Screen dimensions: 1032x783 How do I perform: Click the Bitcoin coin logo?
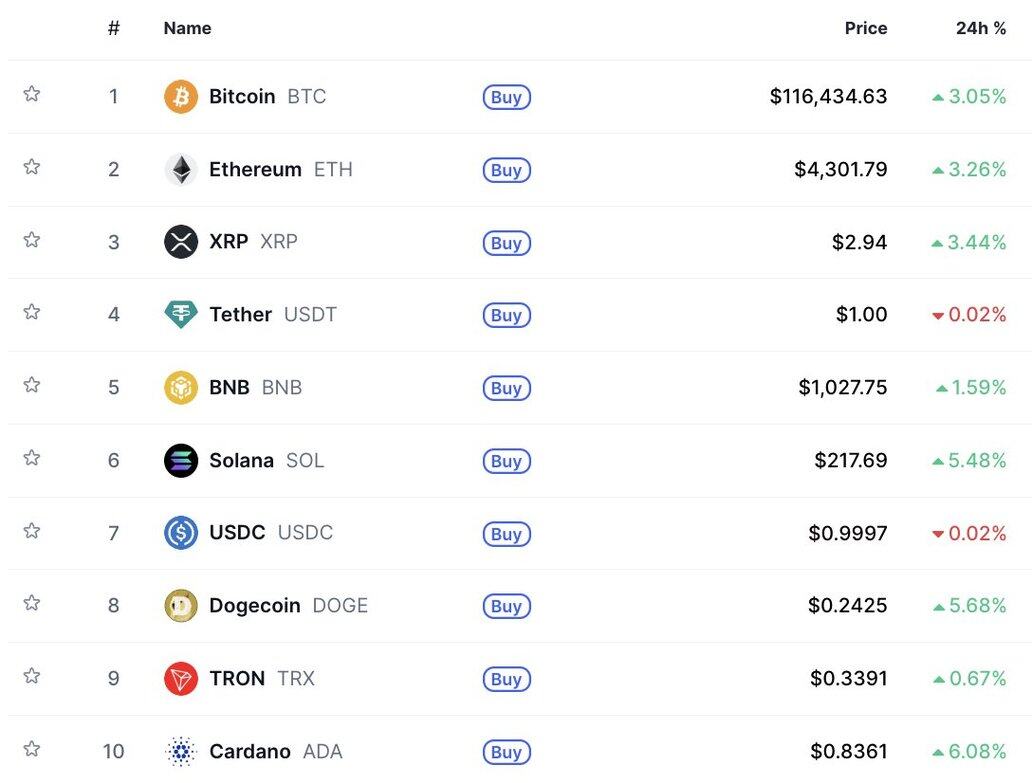click(x=181, y=97)
